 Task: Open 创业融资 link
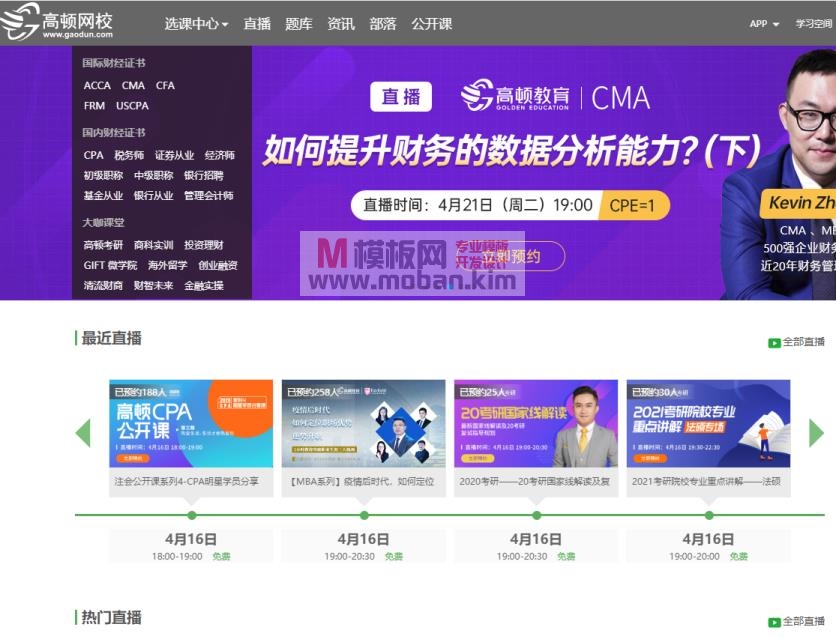click(x=218, y=265)
